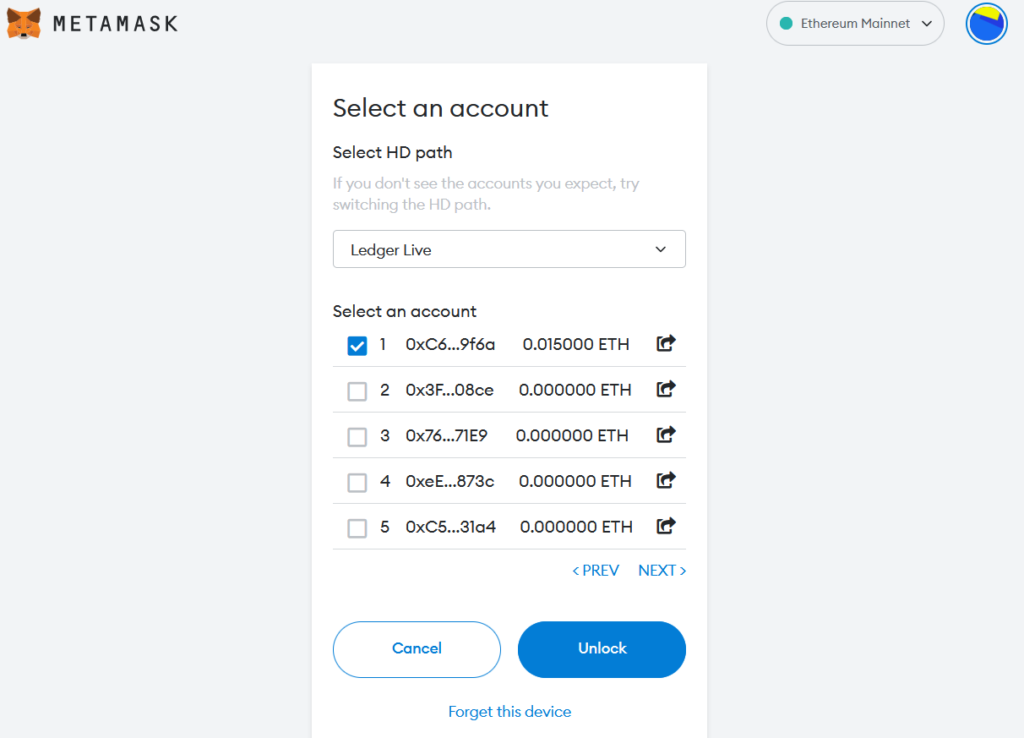This screenshot has width=1024, height=738.
Task: Click the Unlock button
Action: coord(601,649)
